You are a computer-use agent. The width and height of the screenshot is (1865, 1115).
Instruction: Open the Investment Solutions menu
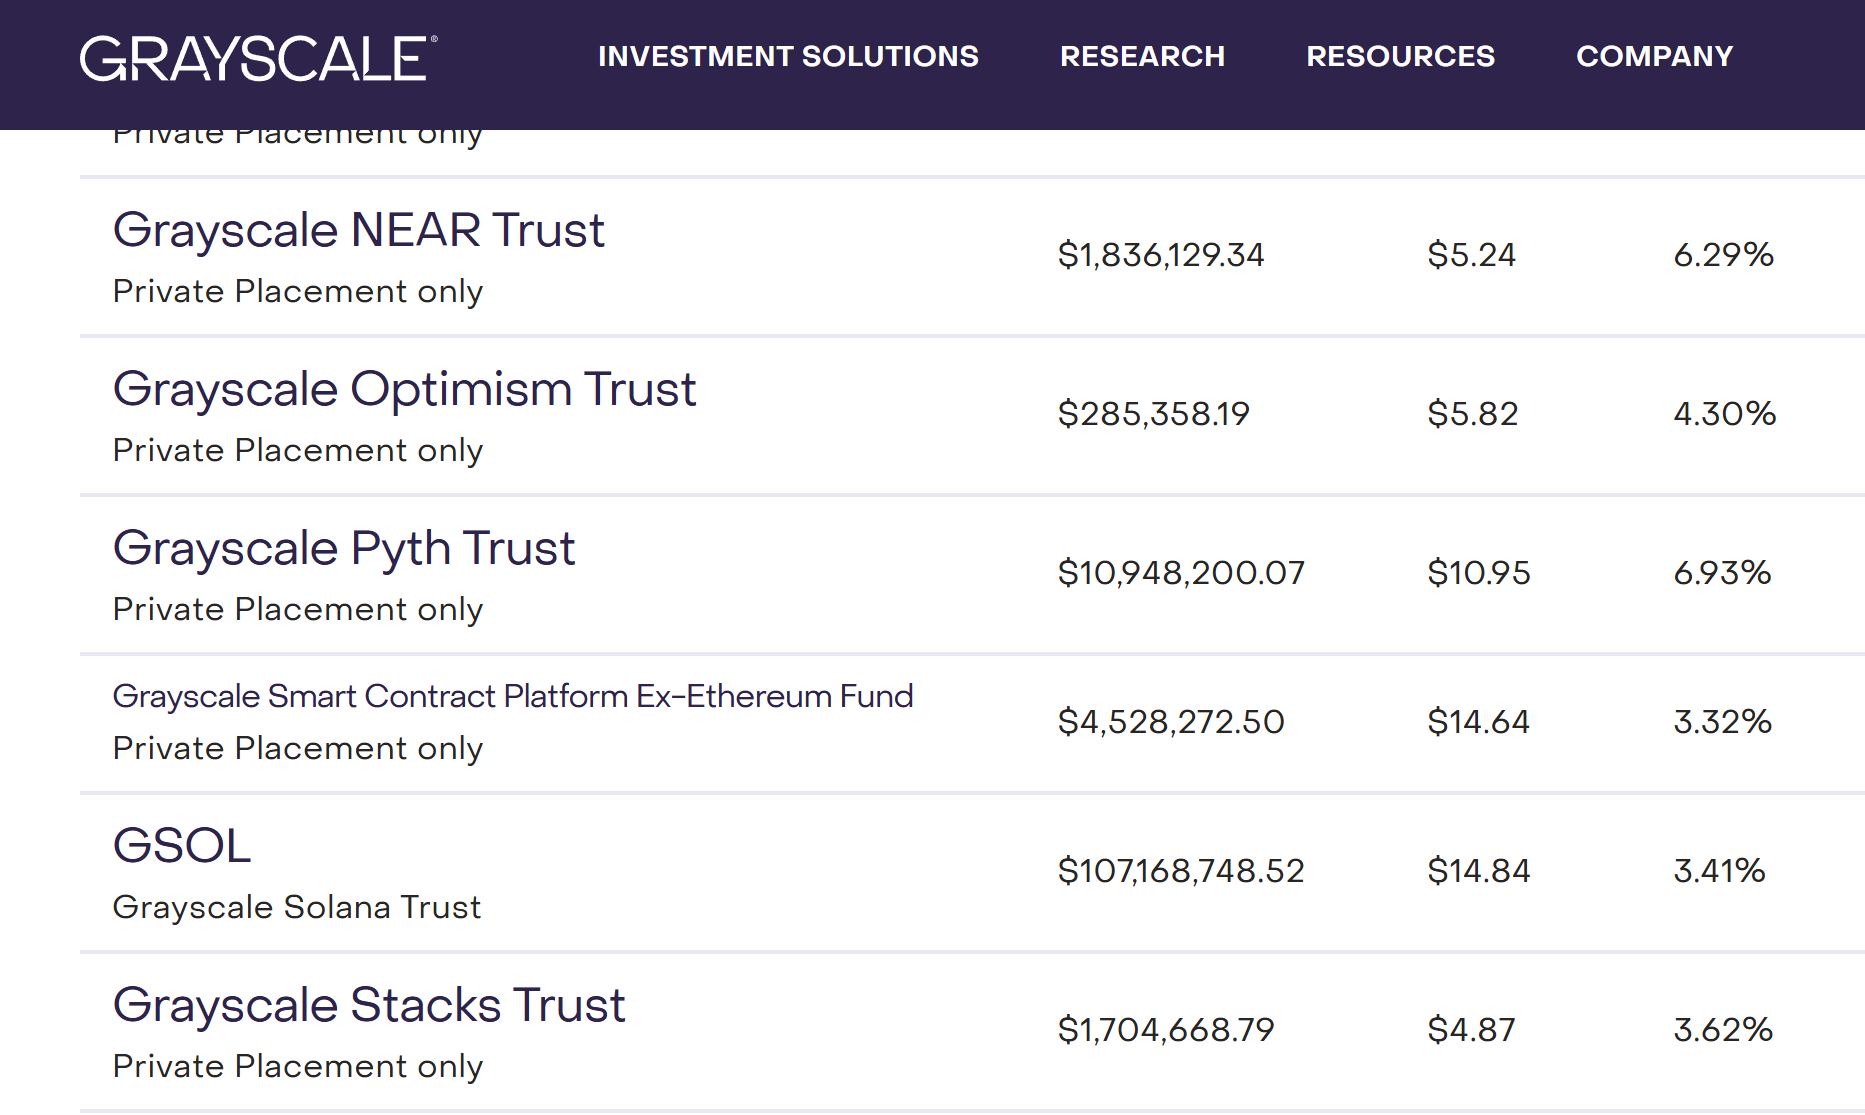click(788, 57)
